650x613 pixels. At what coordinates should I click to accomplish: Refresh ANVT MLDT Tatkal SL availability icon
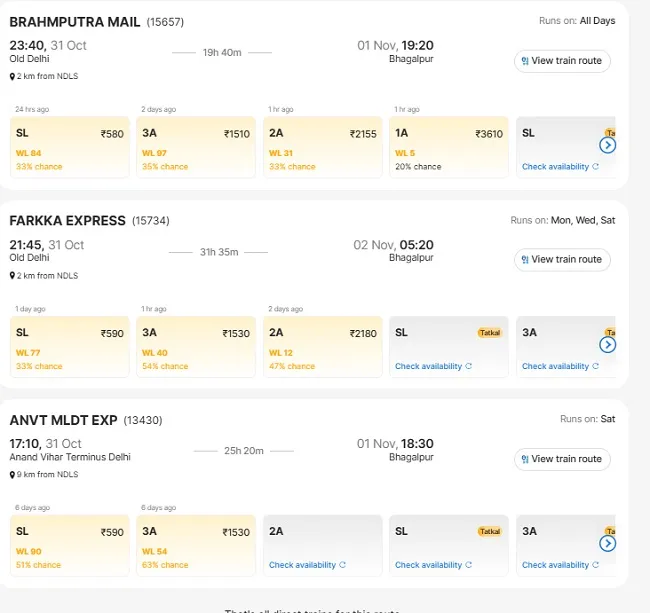[x=468, y=565]
